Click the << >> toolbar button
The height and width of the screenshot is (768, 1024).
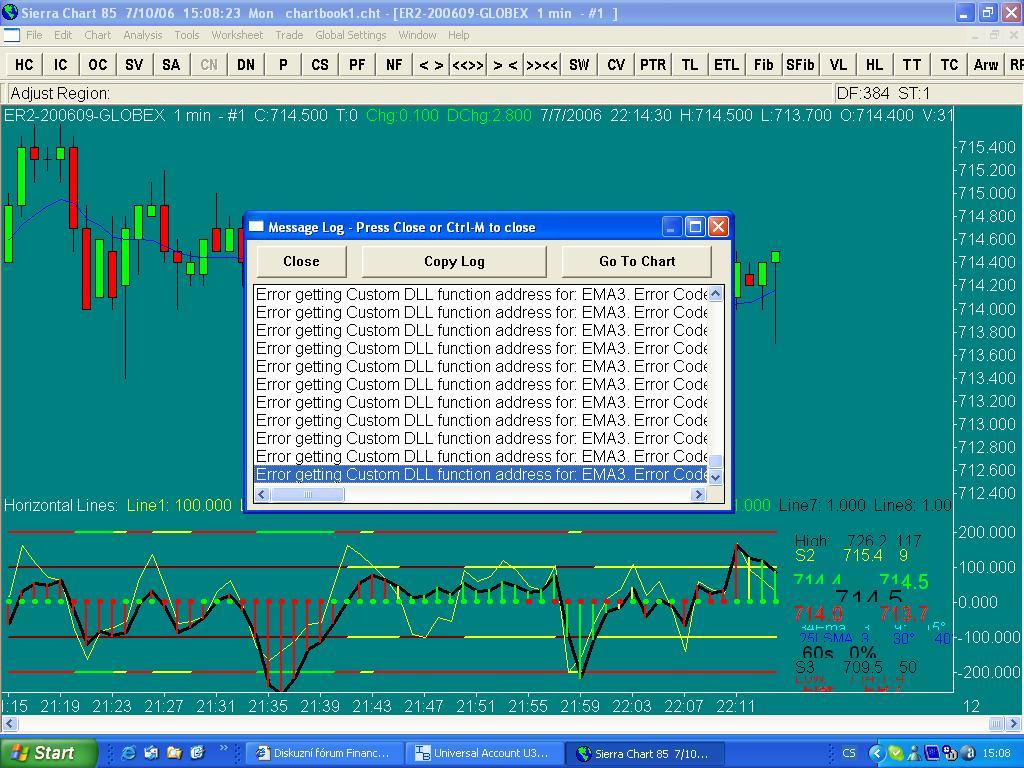click(467, 64)
